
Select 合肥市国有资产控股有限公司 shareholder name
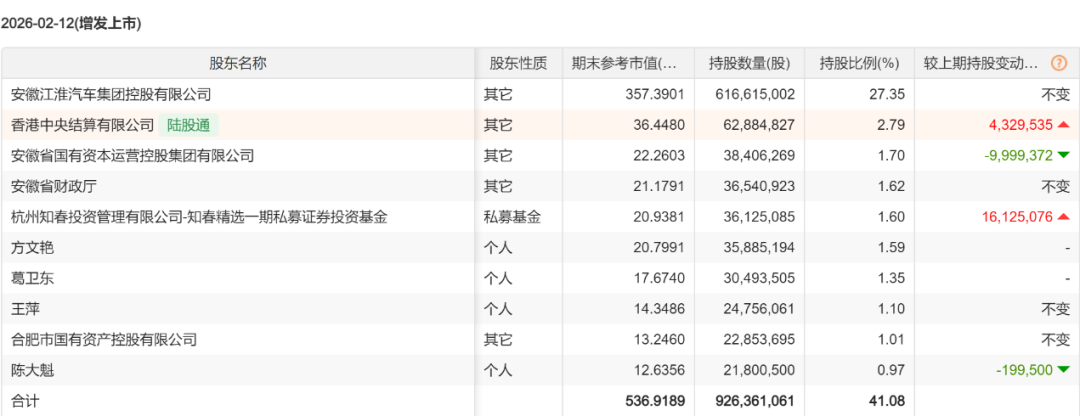coord(104,340)
